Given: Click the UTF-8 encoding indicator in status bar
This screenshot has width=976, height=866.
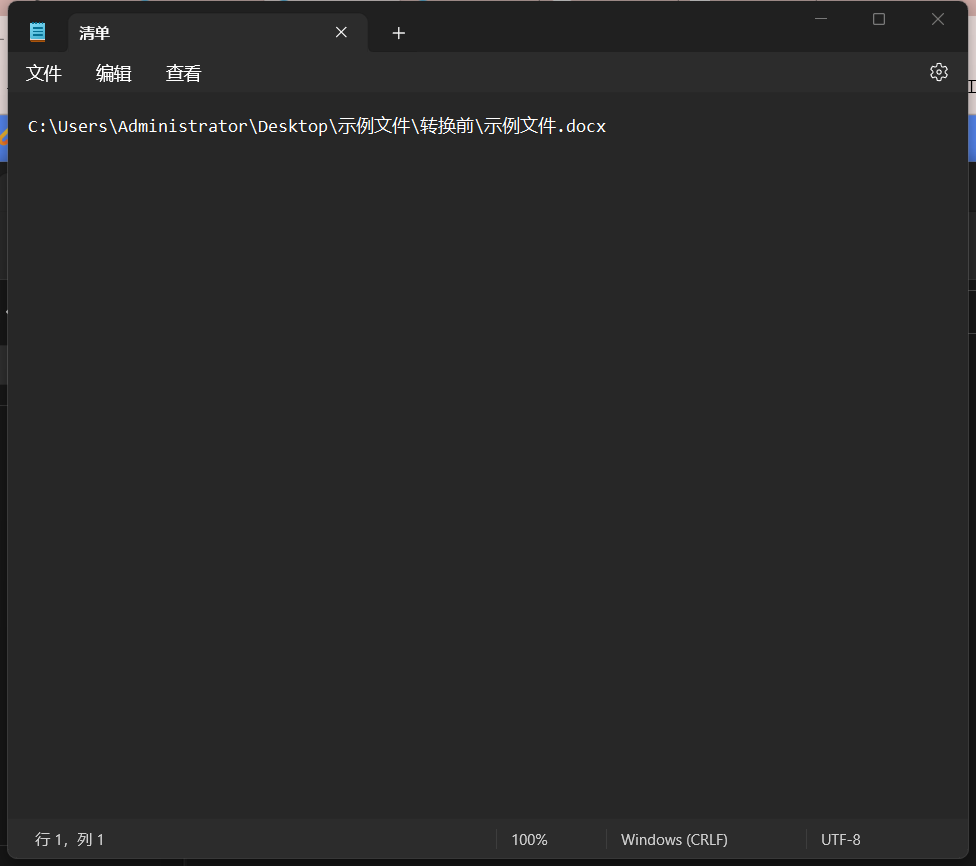Looking at the screenshot, I should (x=840, y=839).
